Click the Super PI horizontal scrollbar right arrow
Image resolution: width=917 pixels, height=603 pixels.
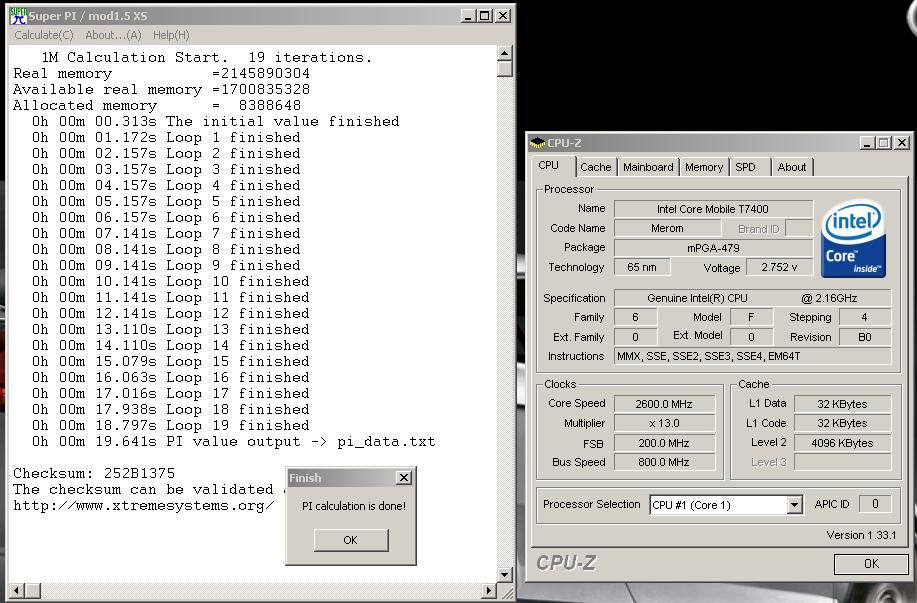click(489, 591)
